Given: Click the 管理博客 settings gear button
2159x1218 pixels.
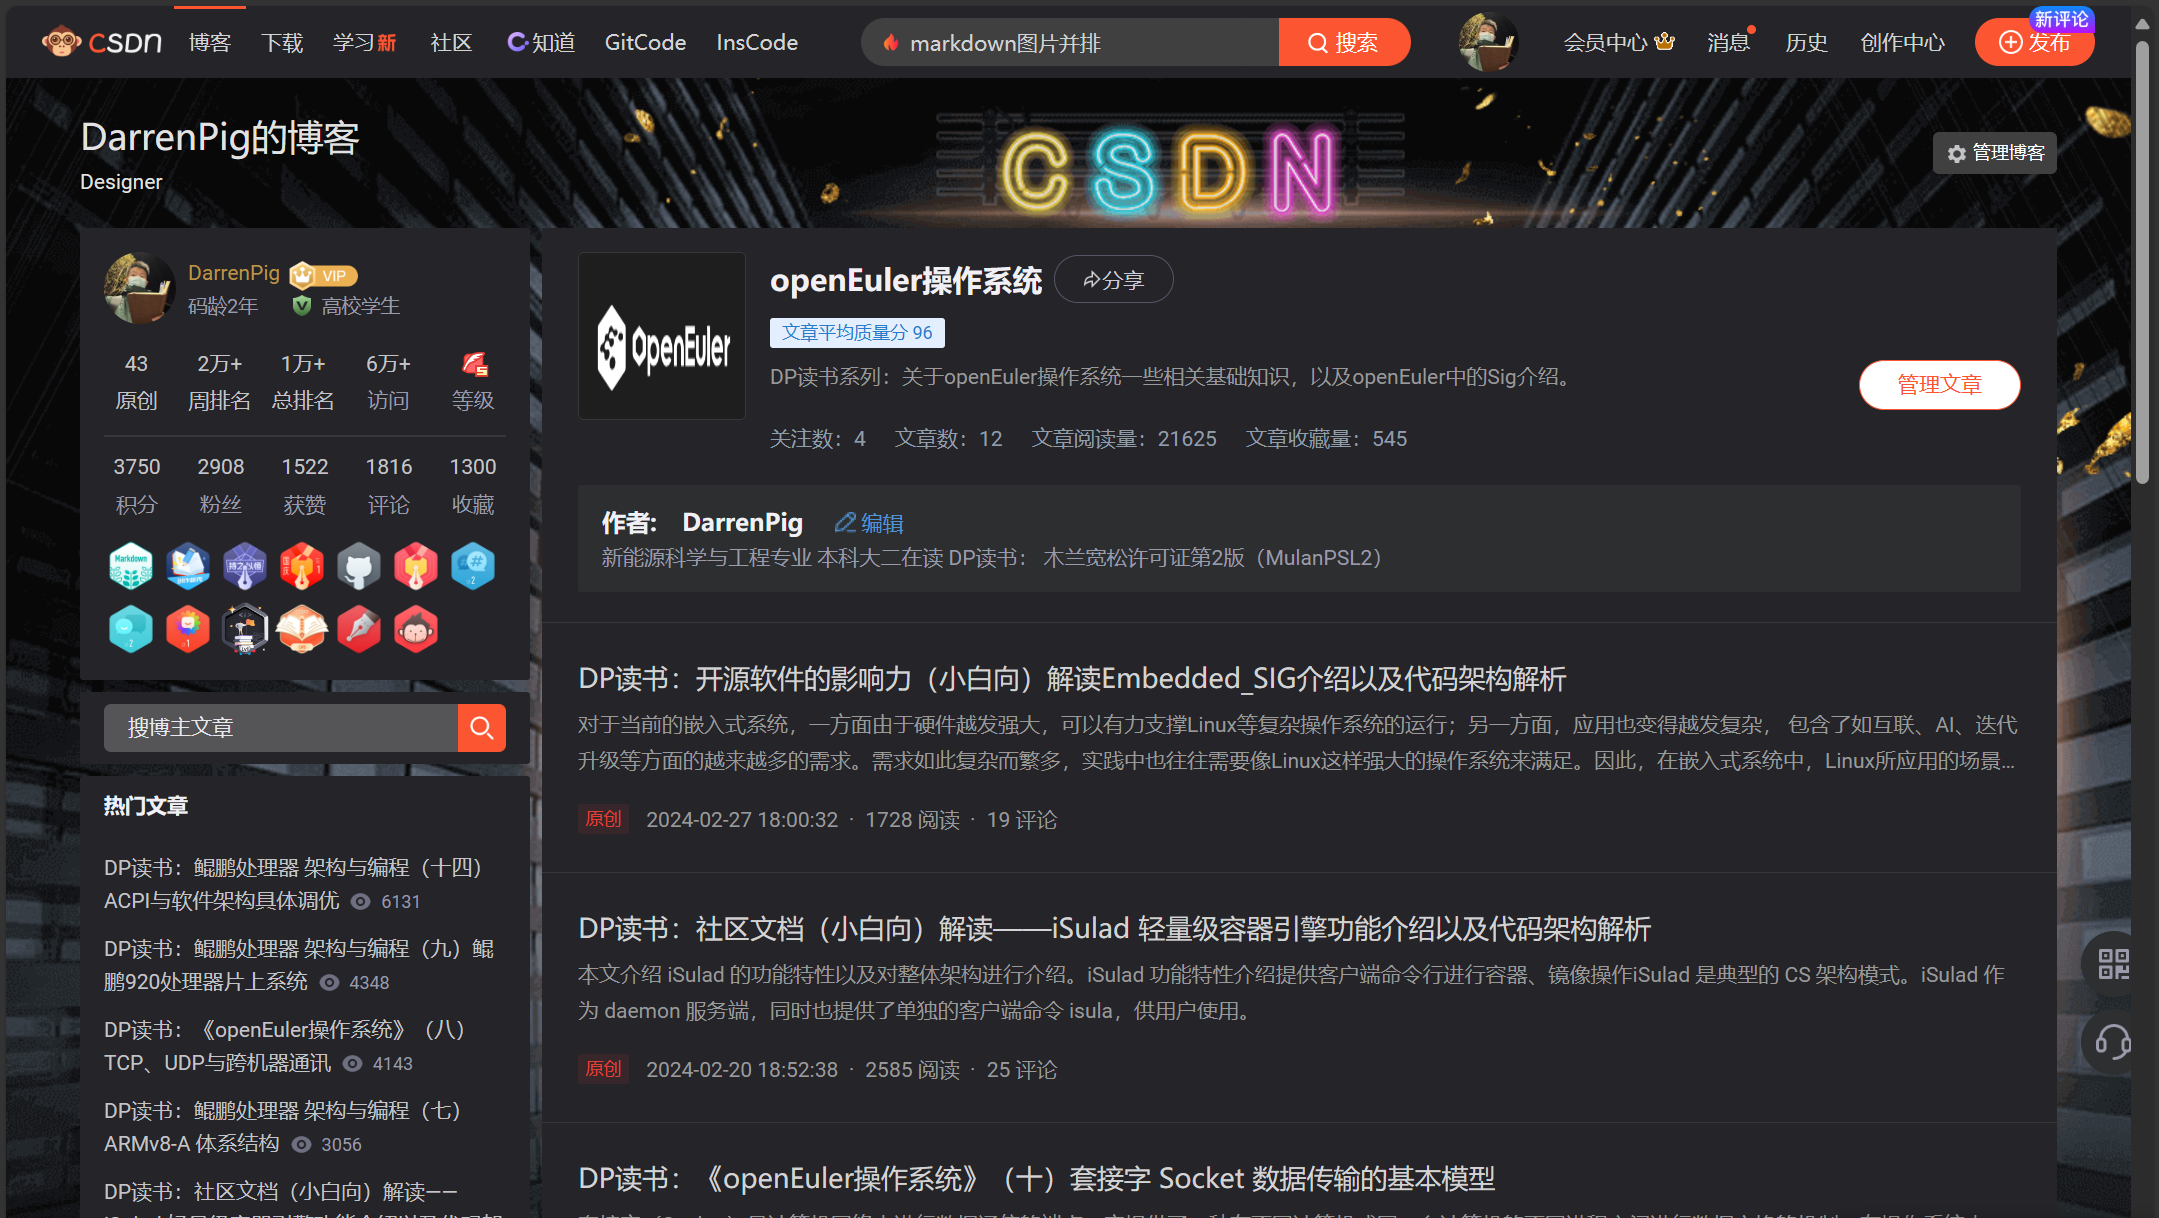Looking at the screenshot, I should [1993, 152].
